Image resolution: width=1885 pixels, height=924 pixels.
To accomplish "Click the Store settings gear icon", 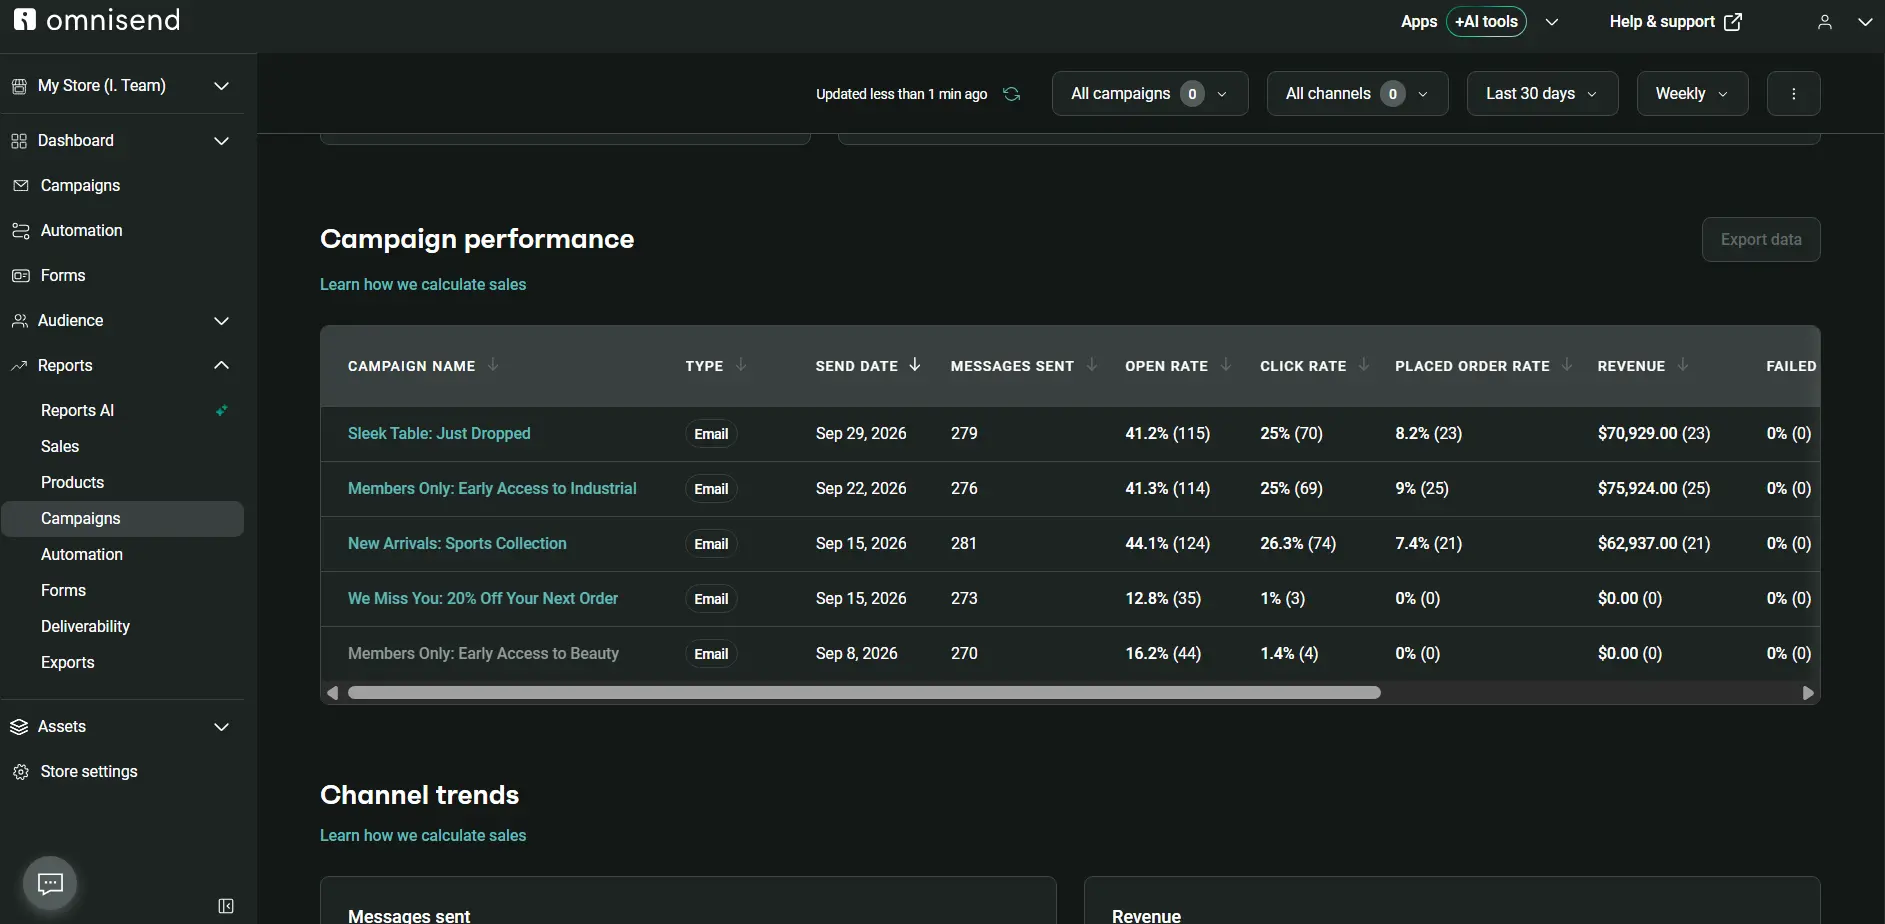I will point(20,772).
